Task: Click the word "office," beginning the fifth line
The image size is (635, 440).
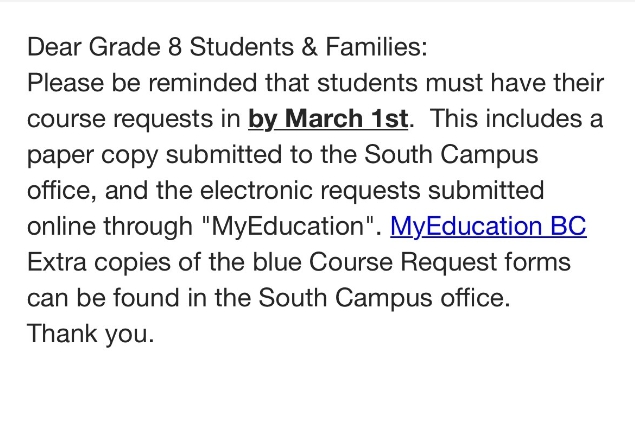Action: 62,190
